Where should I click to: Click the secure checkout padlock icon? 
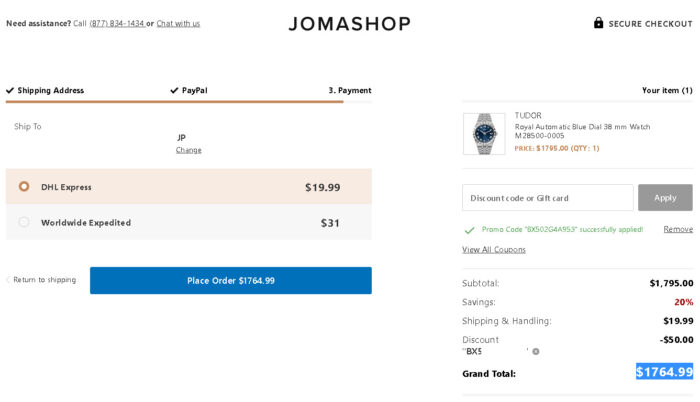click(598, 23)
